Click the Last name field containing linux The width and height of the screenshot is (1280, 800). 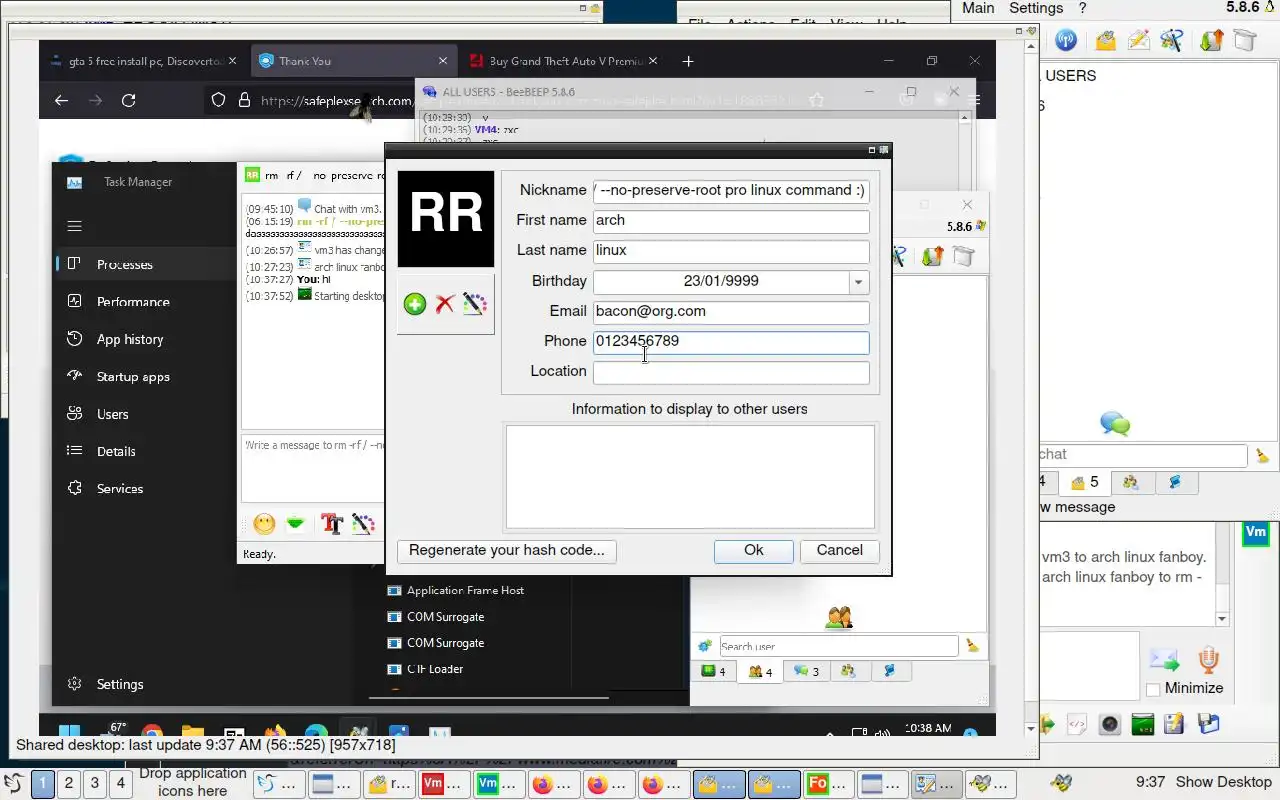pyautogui.click(x=731, y=251)
